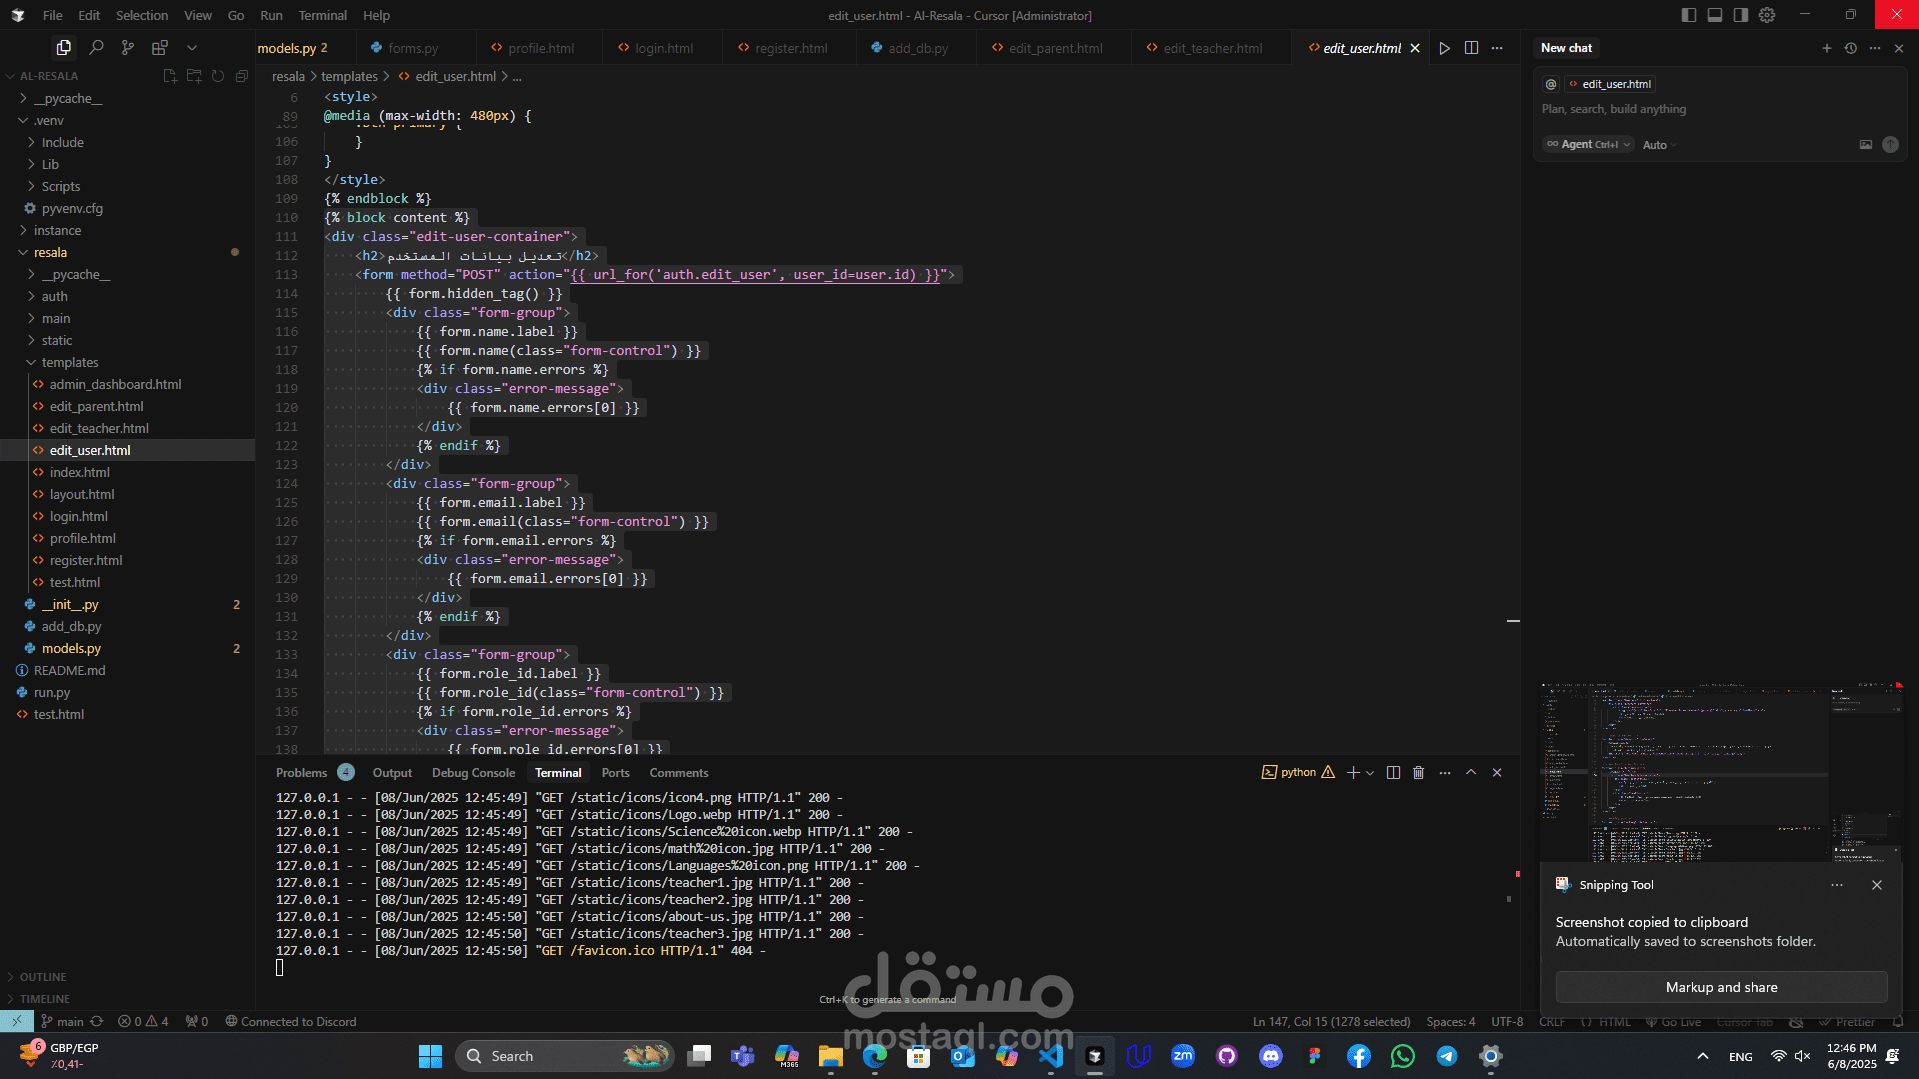Viewport: 1919px width, 1079px height.
Task: Open run.py in the file tree
Action: pos(52,693)
